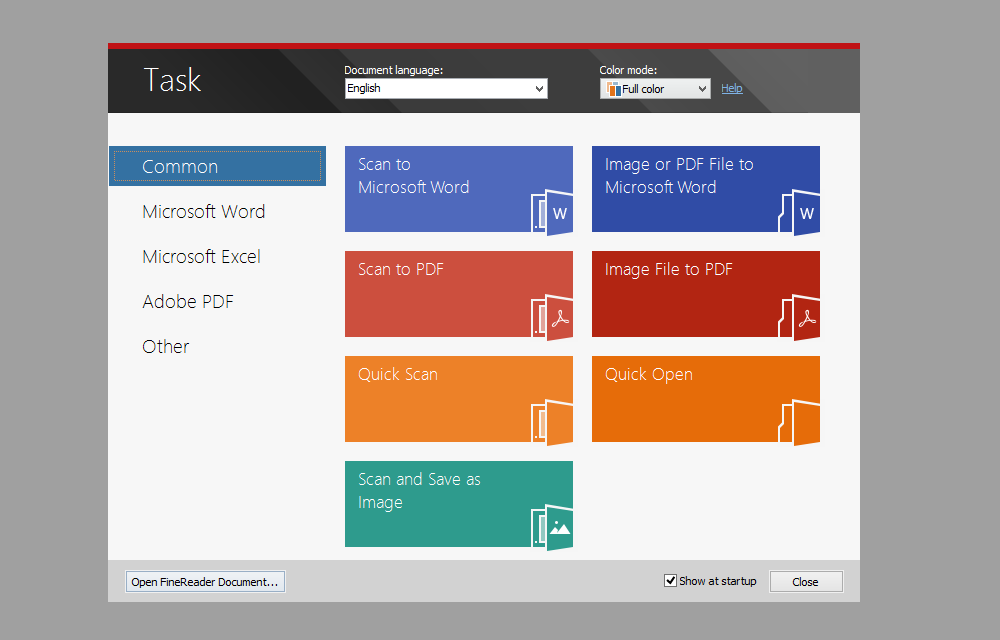Start Scan and Save as Image task

coord(459,504)
